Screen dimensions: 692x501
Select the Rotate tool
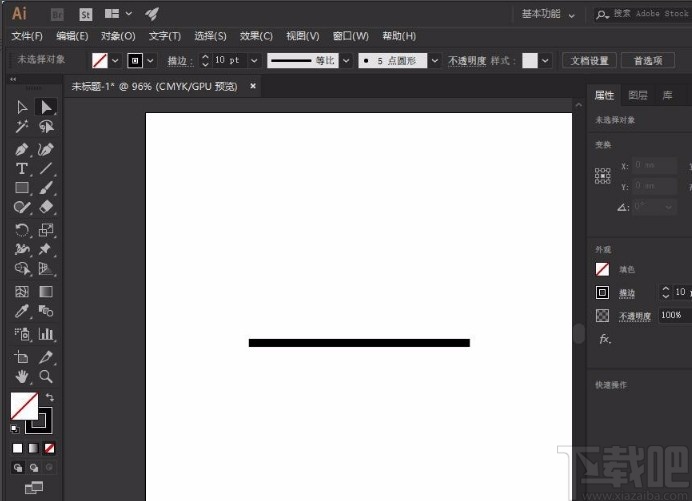tap(22, 230)
